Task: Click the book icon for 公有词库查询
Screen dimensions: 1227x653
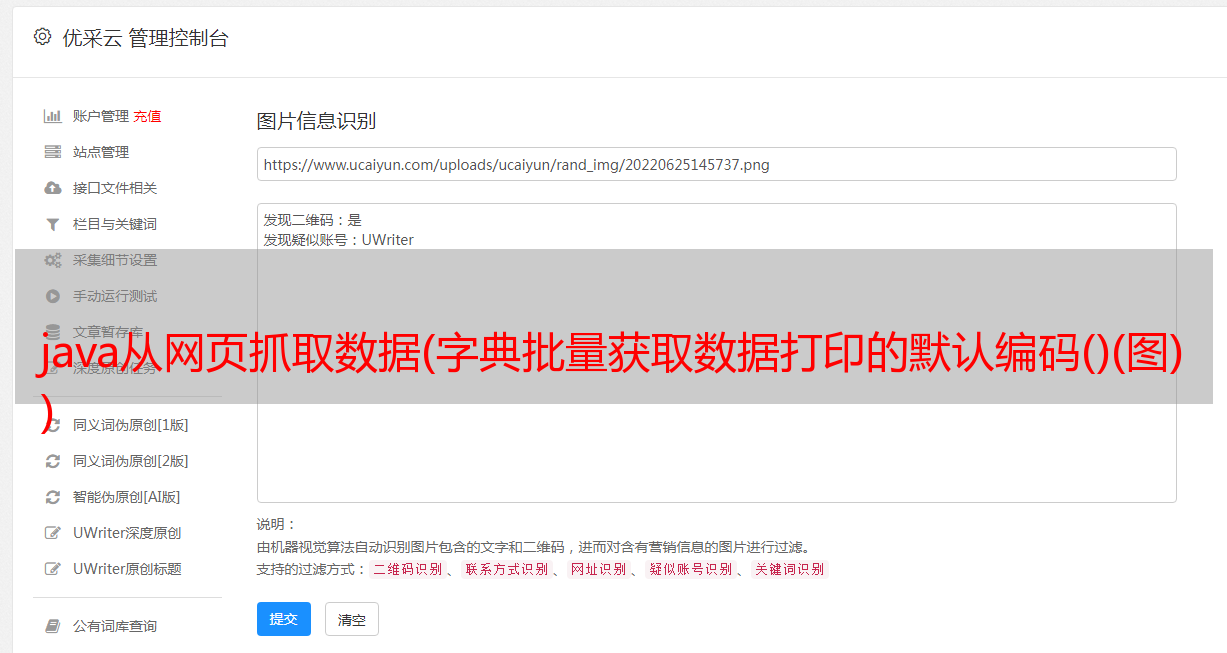Action: pyautogui.click(x=53, y=626)
